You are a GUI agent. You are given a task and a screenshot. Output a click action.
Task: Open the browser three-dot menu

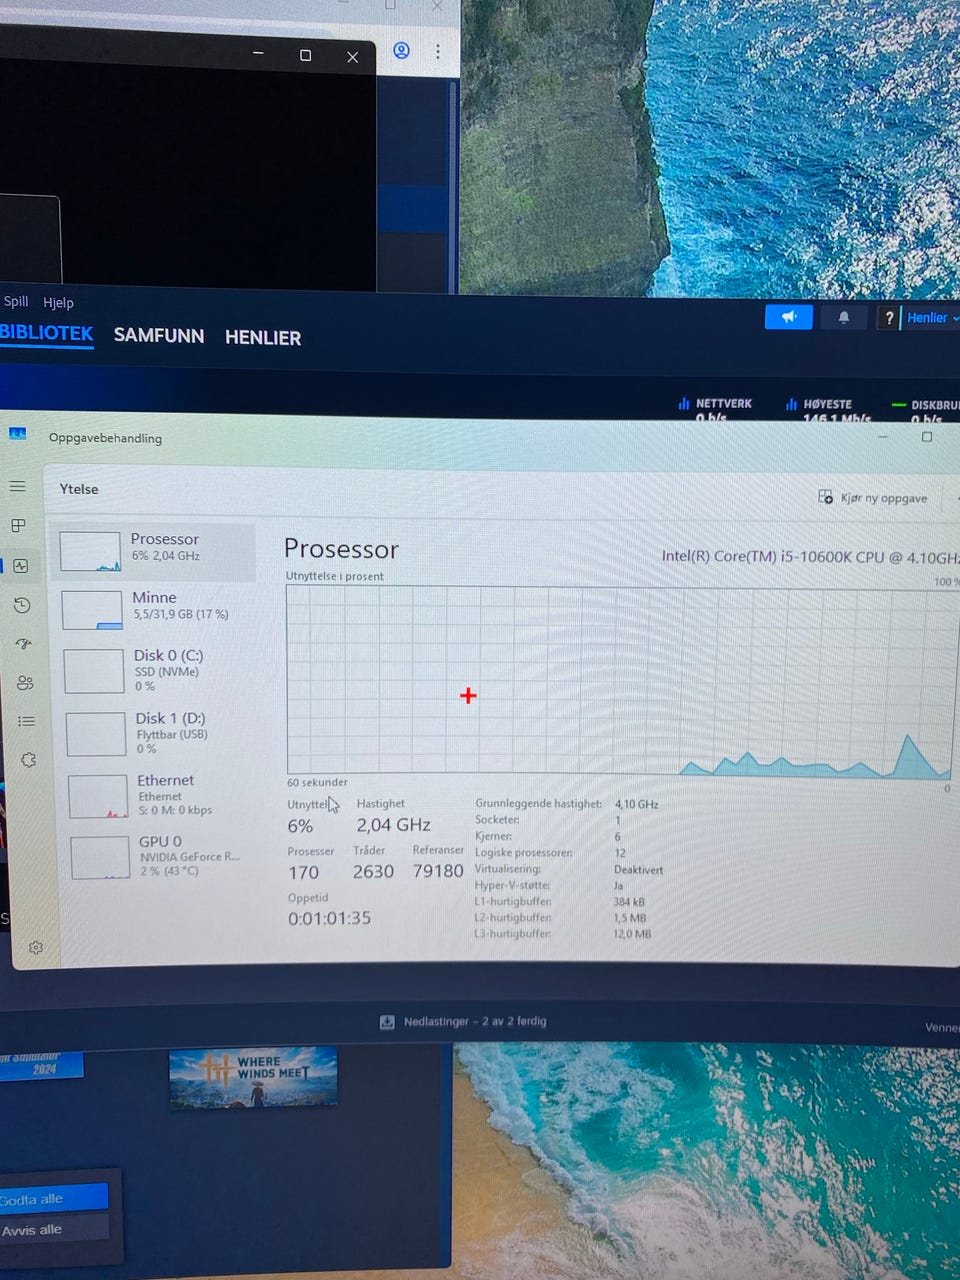pyautogui.click(x=437, y=51)
